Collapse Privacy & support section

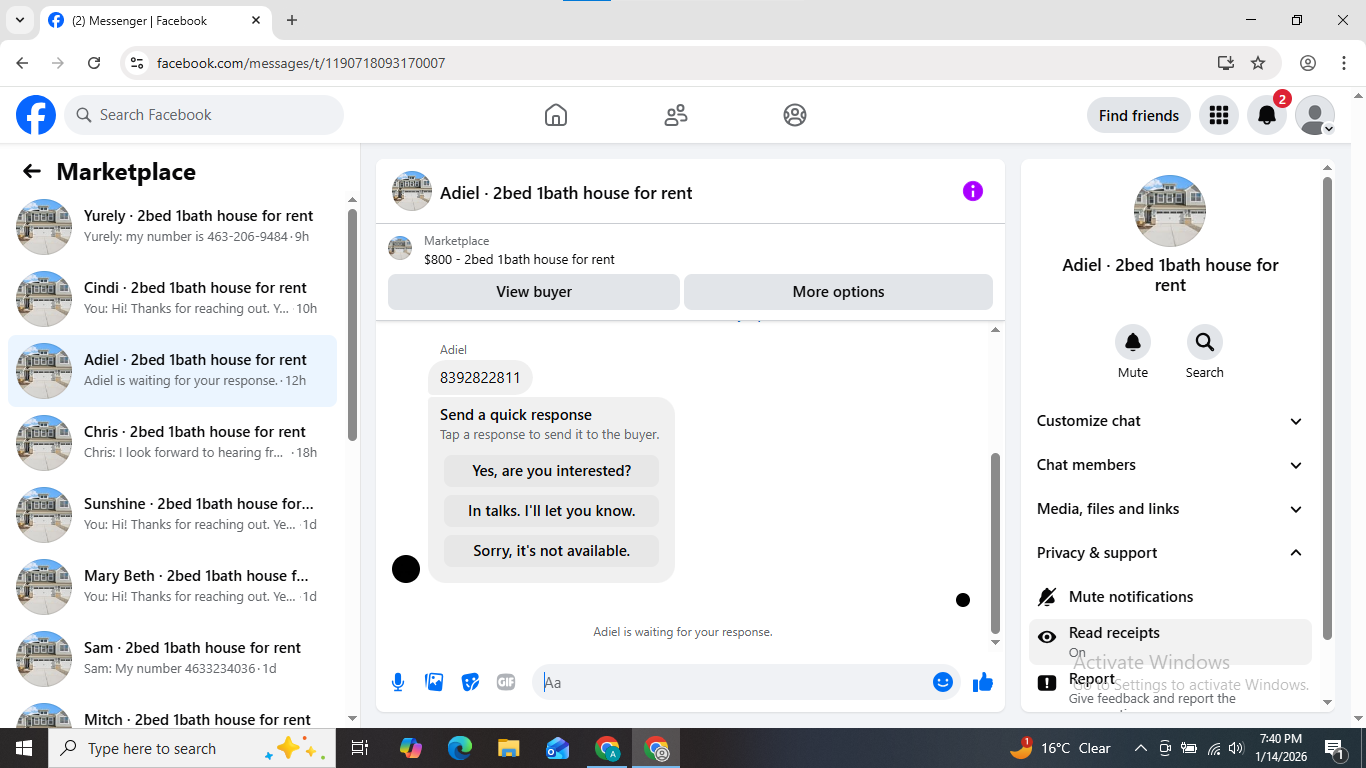(1170, 553)
